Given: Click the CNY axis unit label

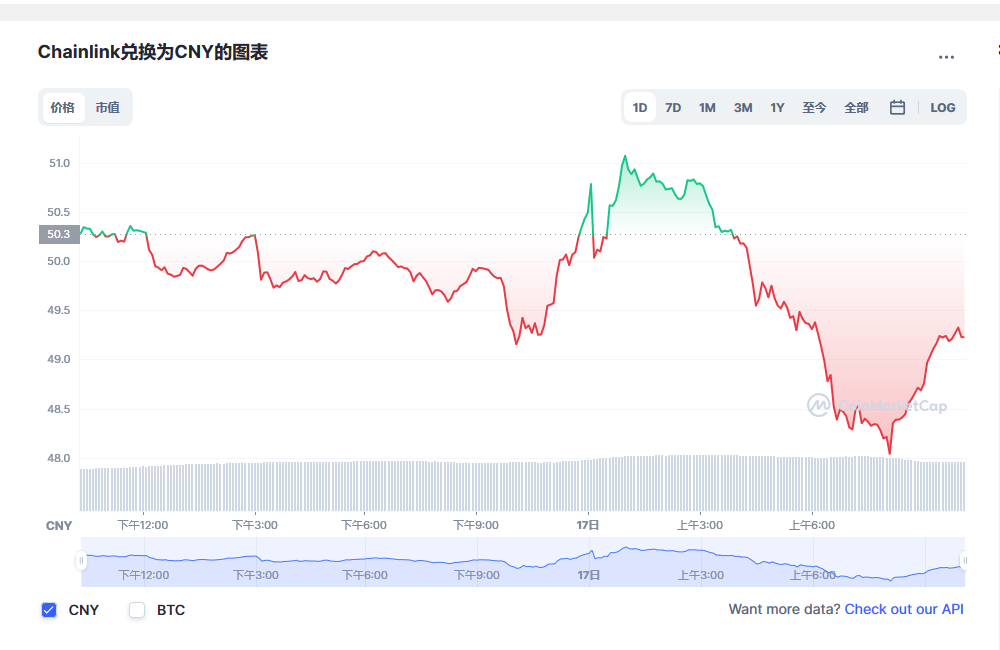Looking at the screenshot, I should (x=59, y=526).
